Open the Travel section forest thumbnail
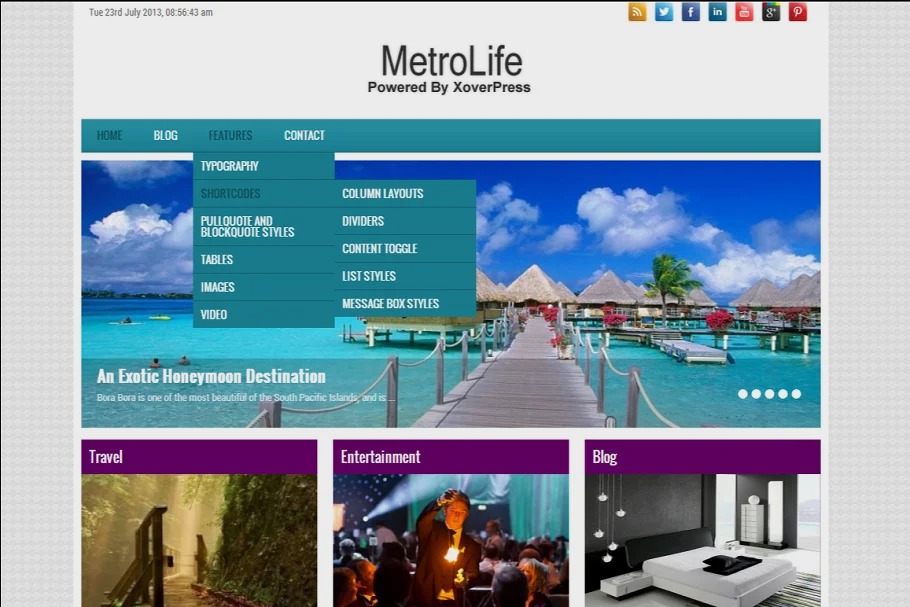 click(199, 540)
